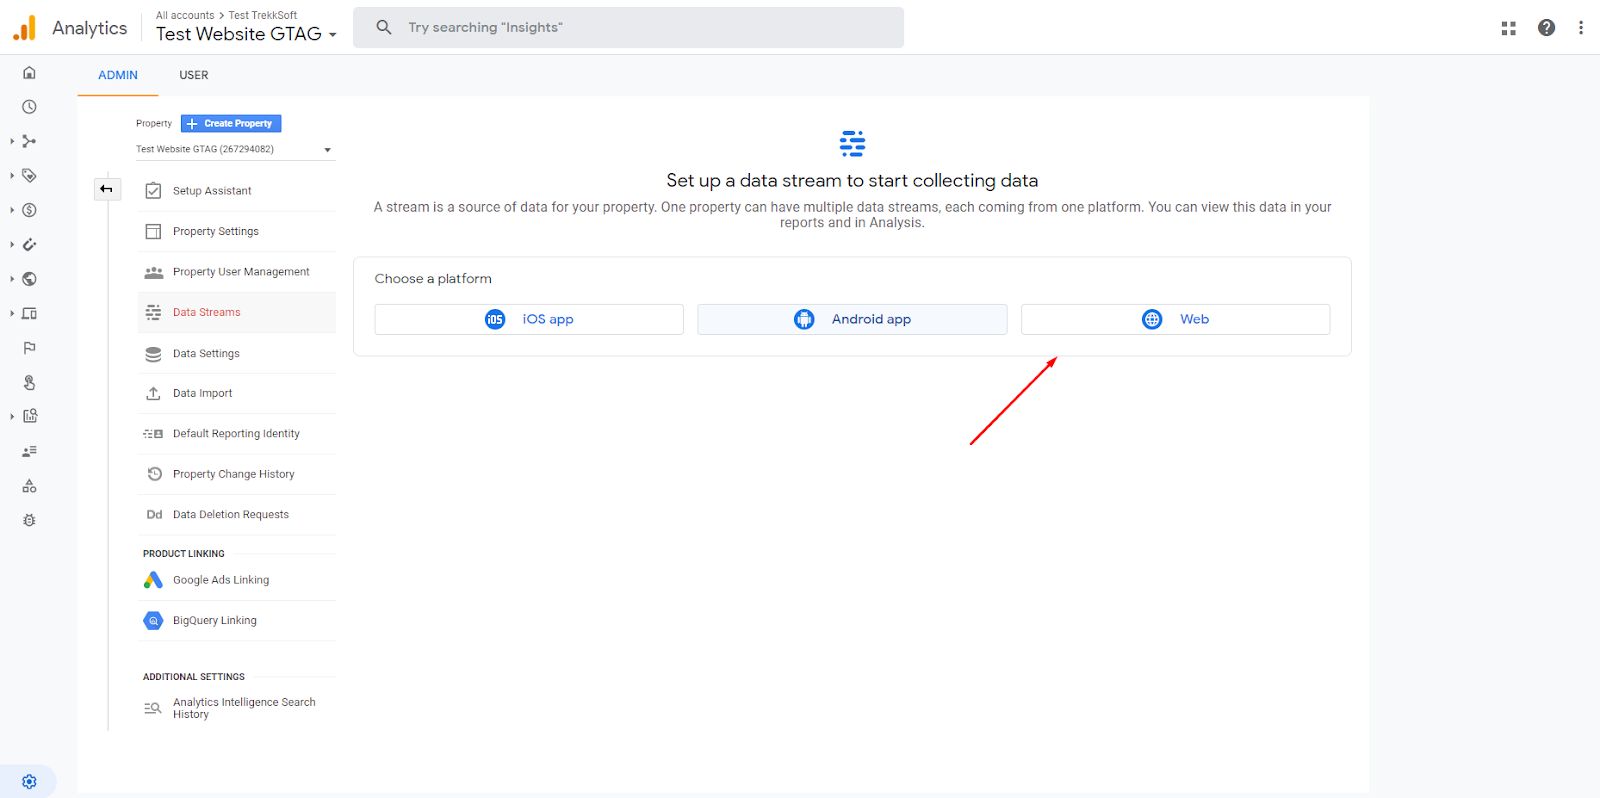
Task: Open the Google apps grid icon
Action: pyautogui.click(x=1508, y=28)
